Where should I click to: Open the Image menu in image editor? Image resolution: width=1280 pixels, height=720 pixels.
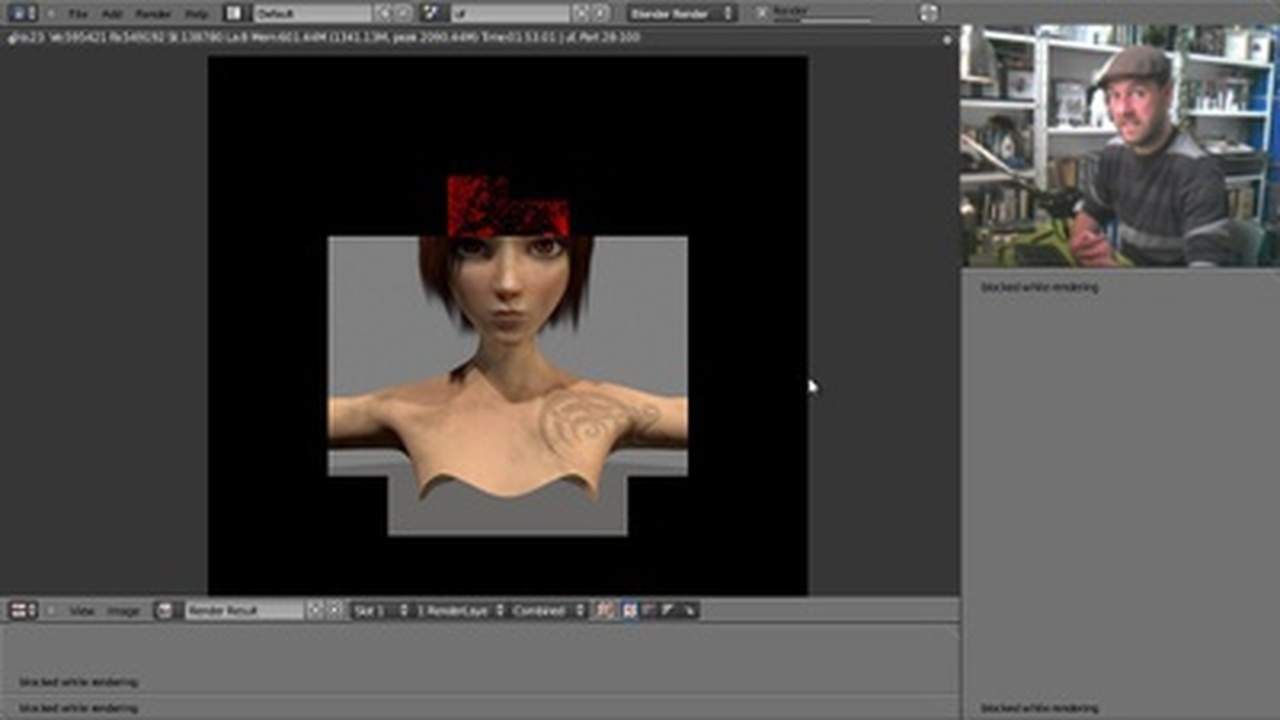123,611
